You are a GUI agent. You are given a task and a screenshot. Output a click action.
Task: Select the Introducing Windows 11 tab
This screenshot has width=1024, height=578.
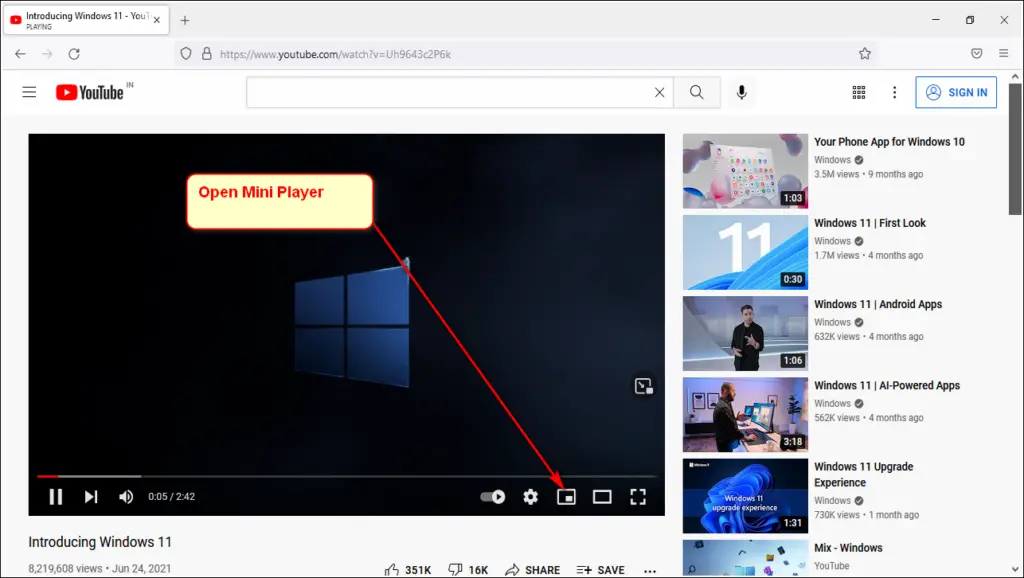pyautogui.click(x=86, y=20)
